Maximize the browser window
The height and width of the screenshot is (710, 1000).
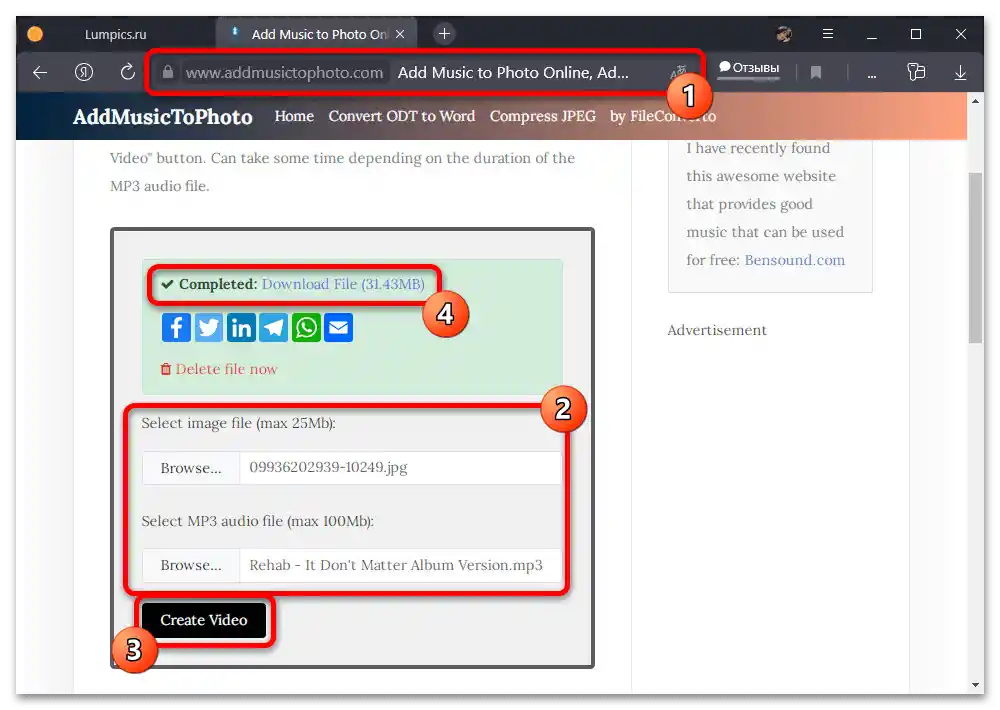point(916,34)
